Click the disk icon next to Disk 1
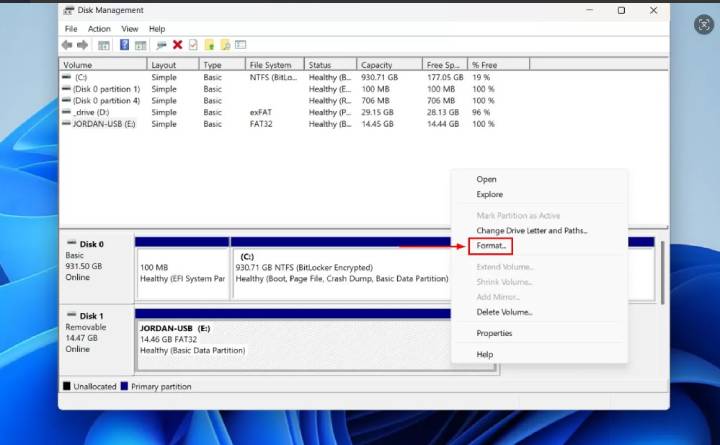Viewport: 720px width, 445px height. 72,315
